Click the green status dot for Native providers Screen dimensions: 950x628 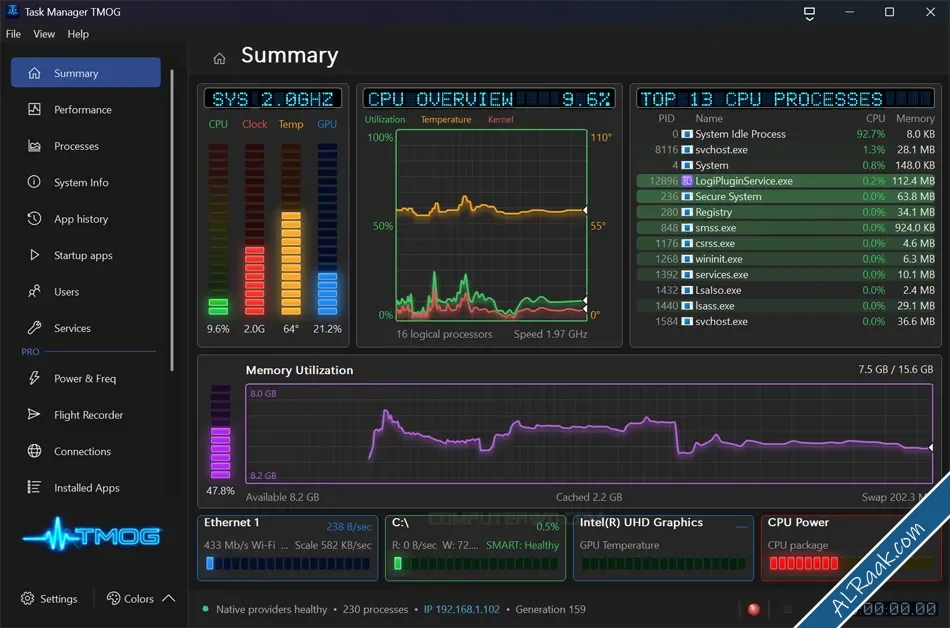(x=205, y=609)
